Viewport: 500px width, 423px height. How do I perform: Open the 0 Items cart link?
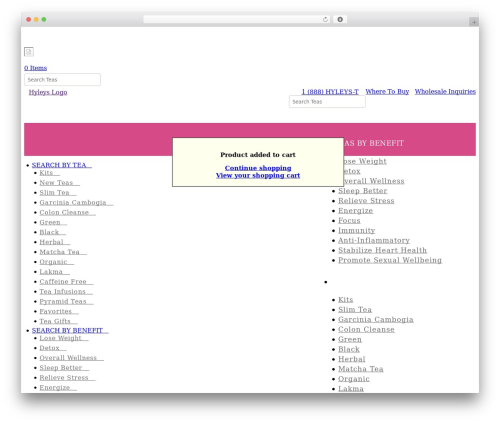pyautogui.click(x=36, y=68)
